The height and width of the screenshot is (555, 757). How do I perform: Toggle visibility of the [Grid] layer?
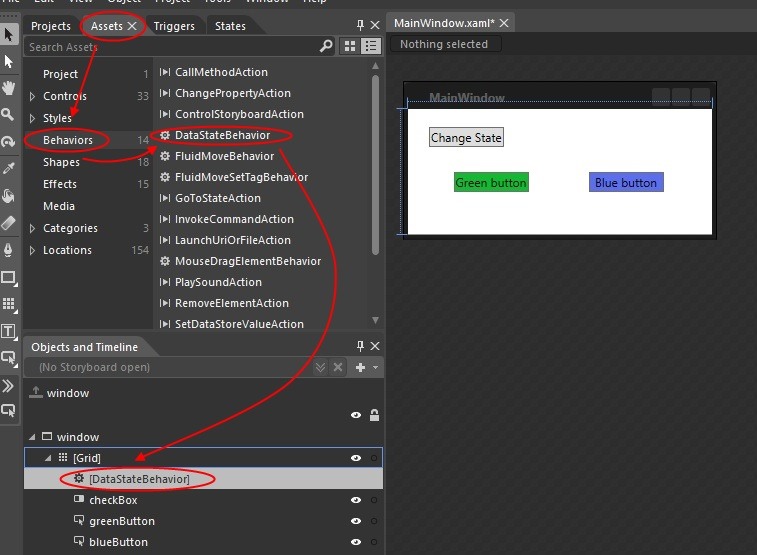355,458
